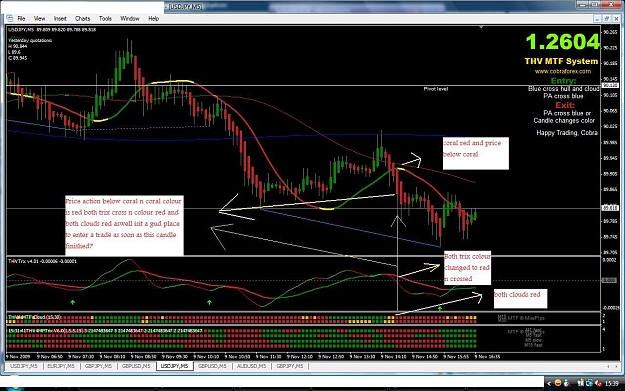Image resolution: width=625 pixels, height=391 pixels.
Task: Open the last GBPJPY,M5 tab after AUDUSD,M5
Action: [x=290, y=366]
